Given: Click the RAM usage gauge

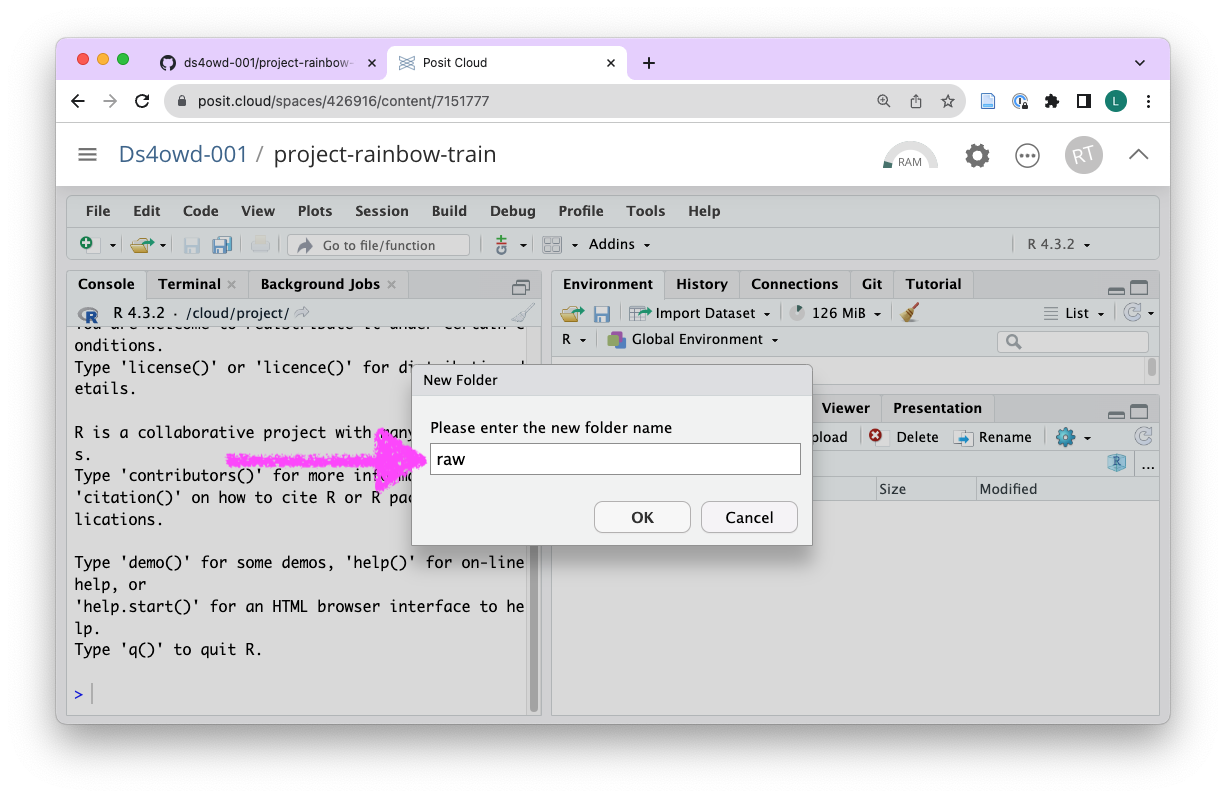Looking at the screenshot, I should pyautogui.click(x=910, y=156).
